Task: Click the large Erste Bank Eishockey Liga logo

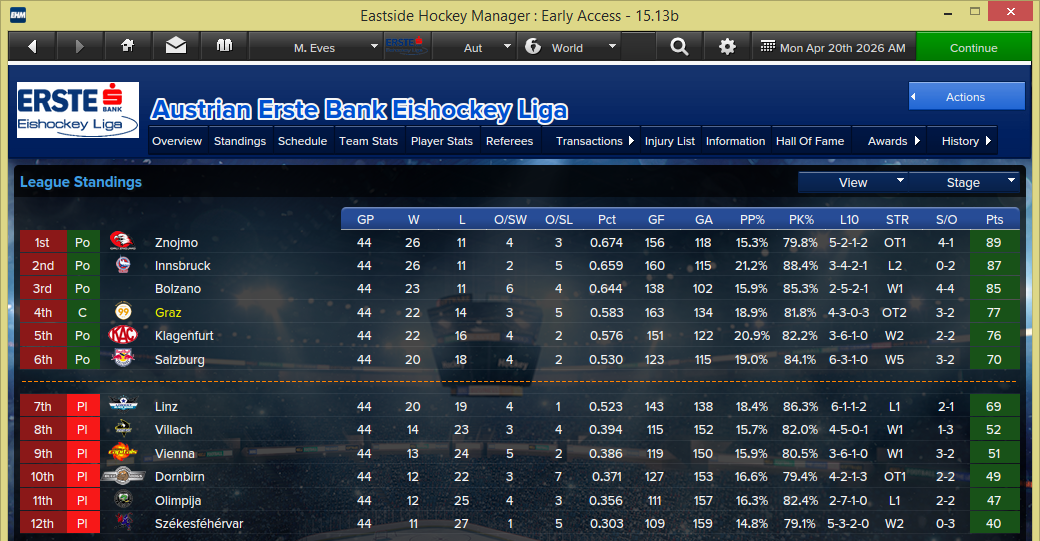Action: 78,110
